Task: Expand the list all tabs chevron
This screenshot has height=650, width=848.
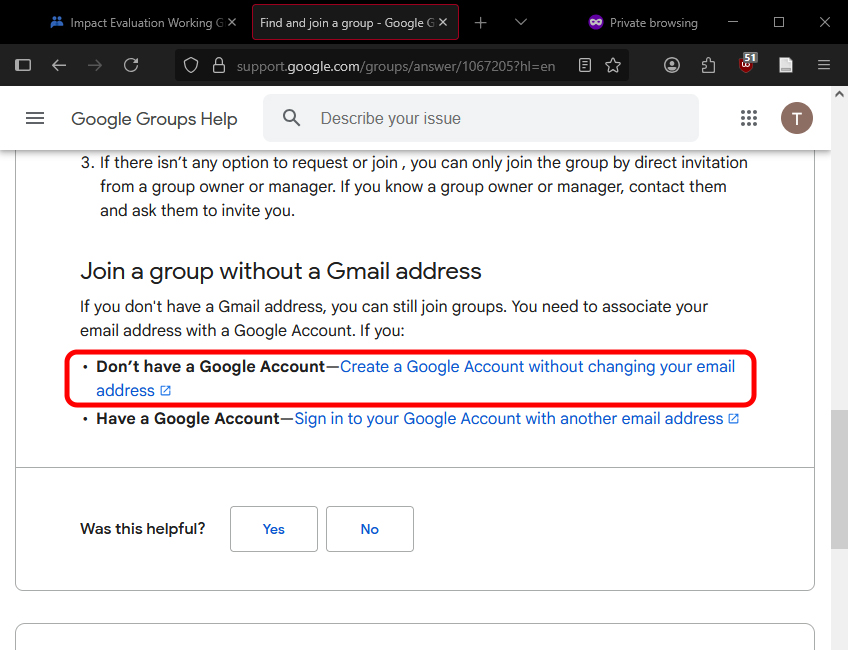Action: [521, 22]
